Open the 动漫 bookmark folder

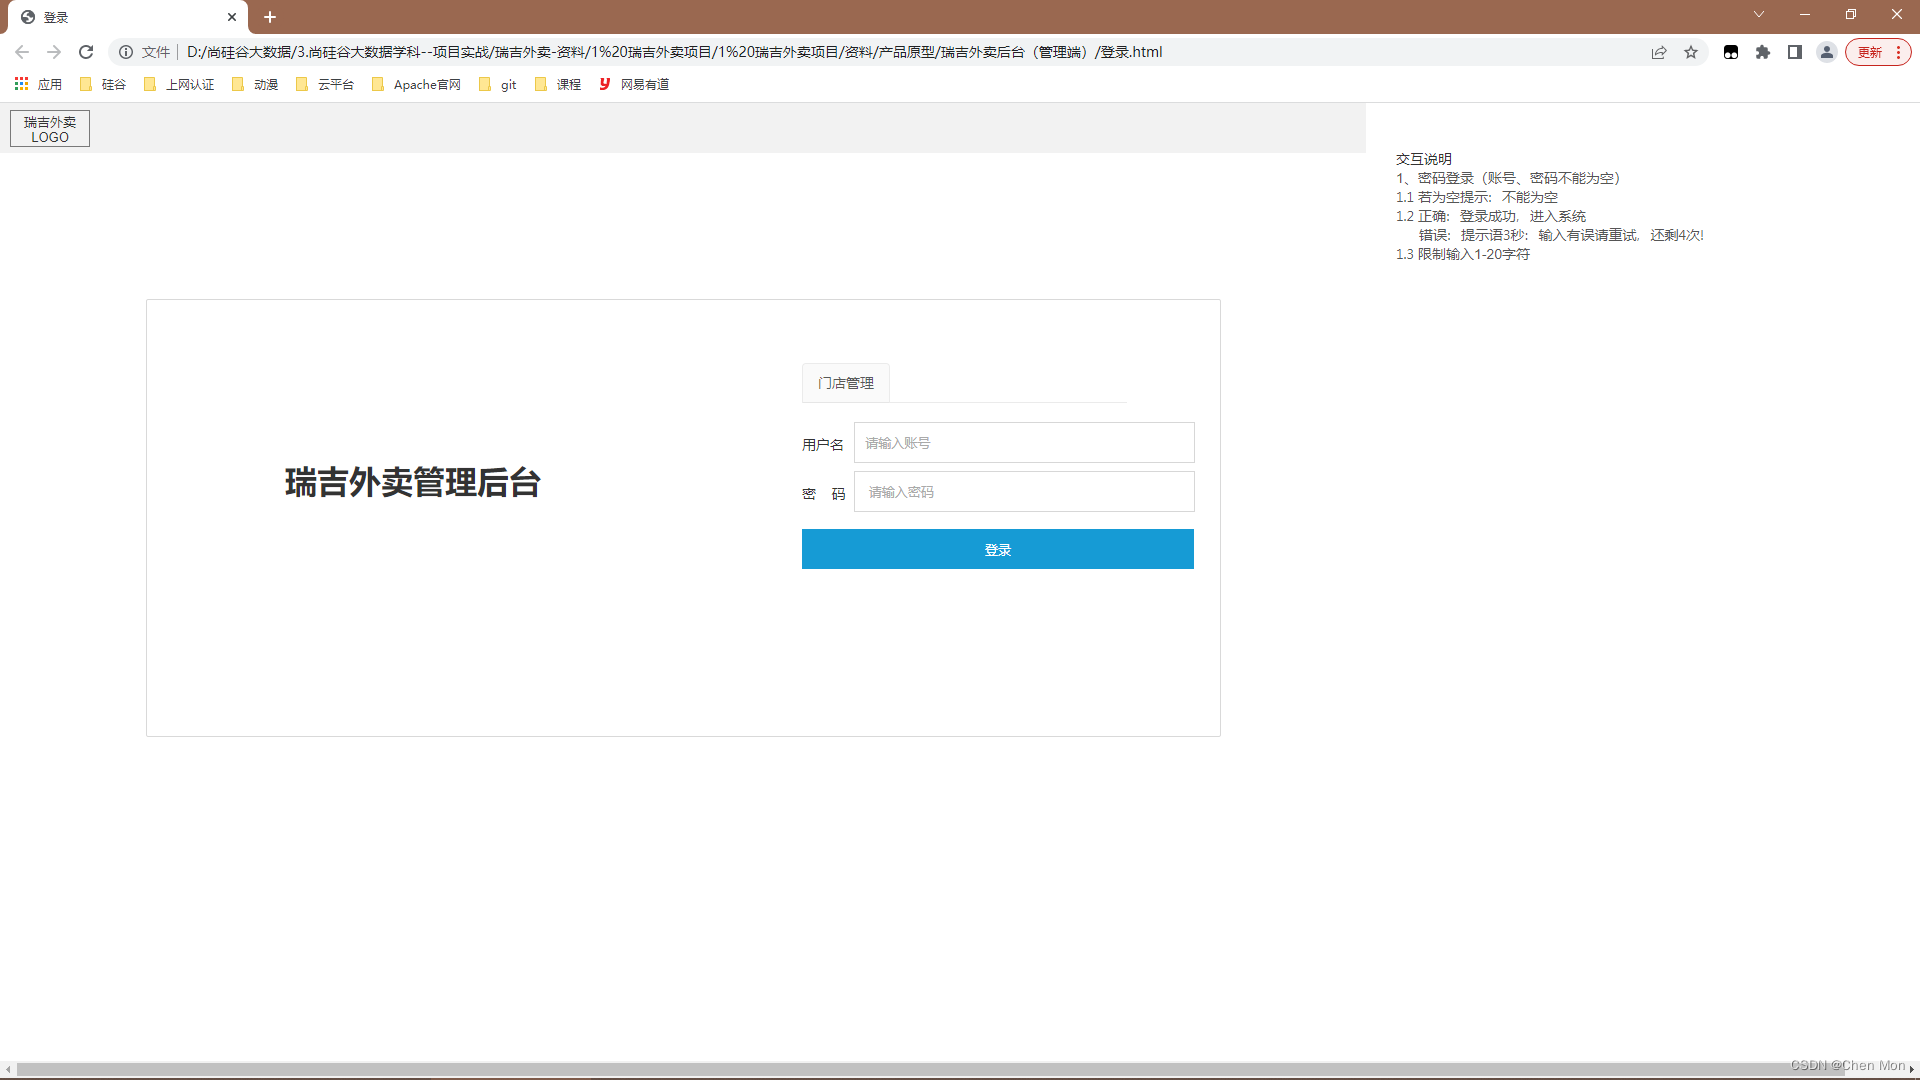point(255,85)
